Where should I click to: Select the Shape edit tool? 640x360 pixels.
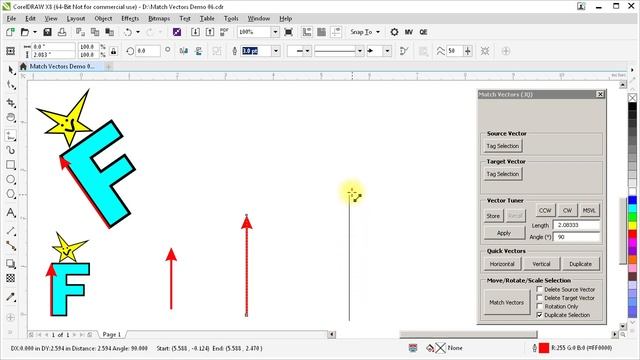tap(11, 85)
